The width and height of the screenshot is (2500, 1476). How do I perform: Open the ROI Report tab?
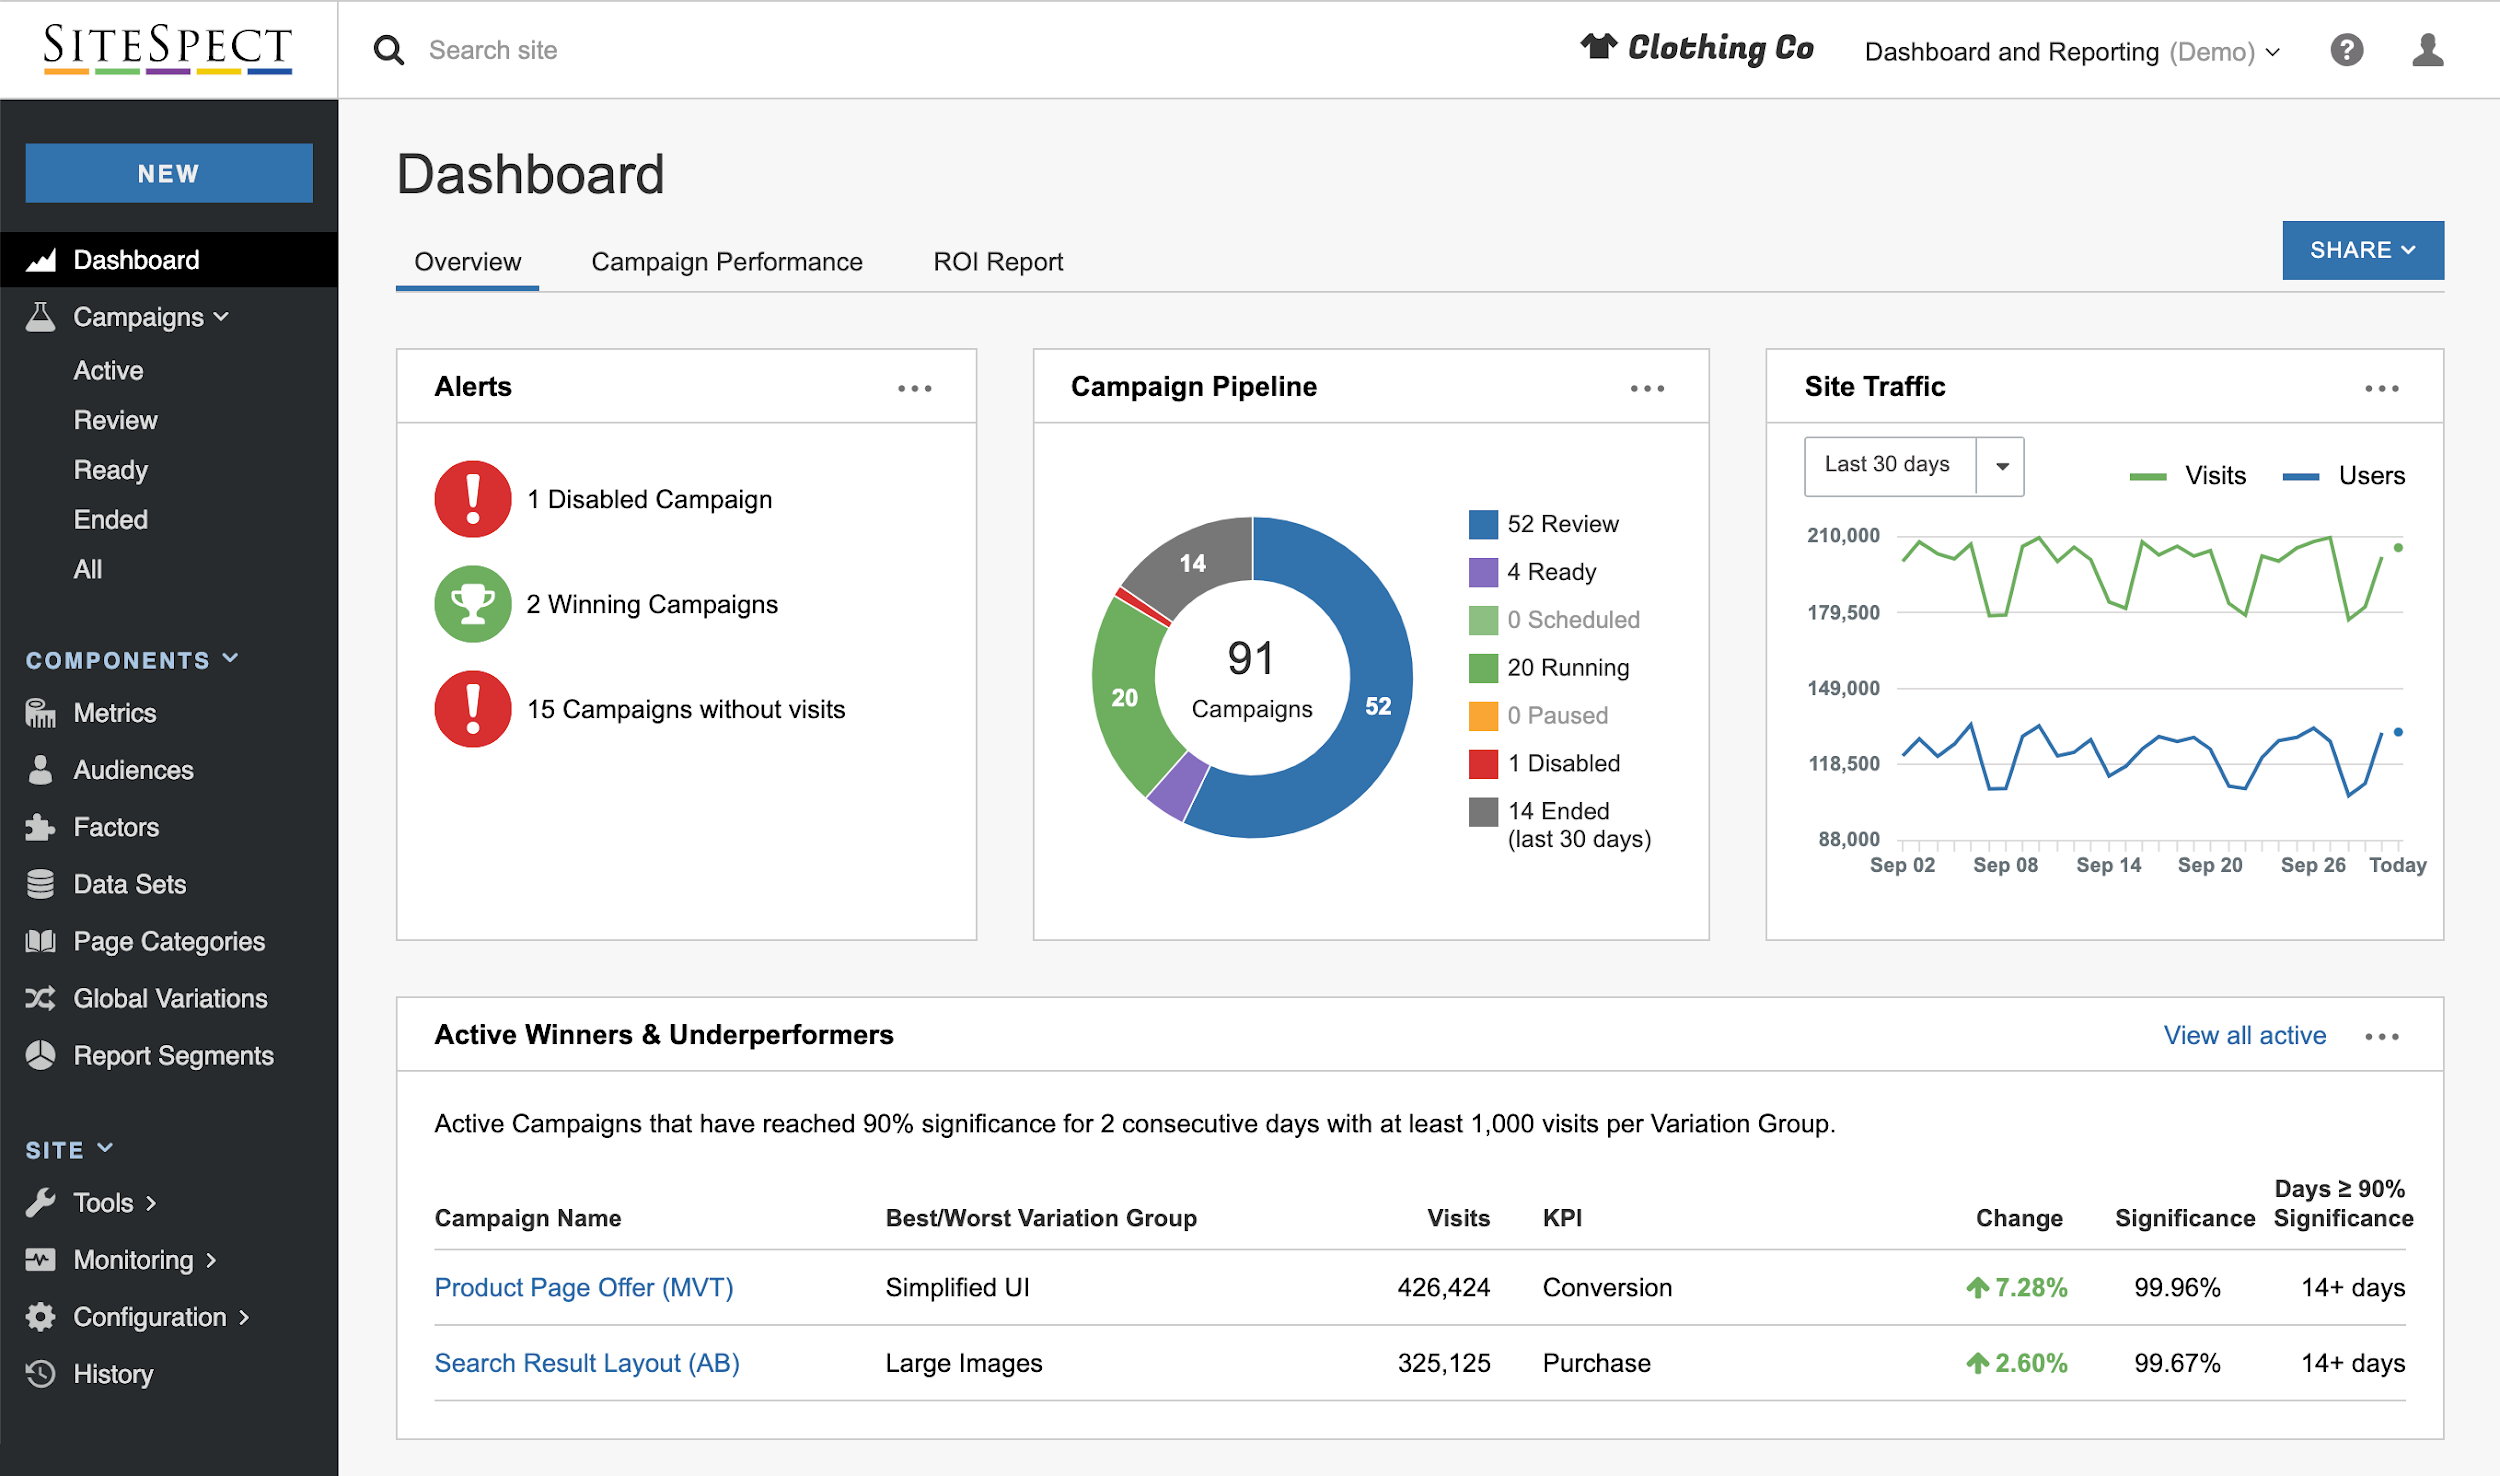[997, 262]
